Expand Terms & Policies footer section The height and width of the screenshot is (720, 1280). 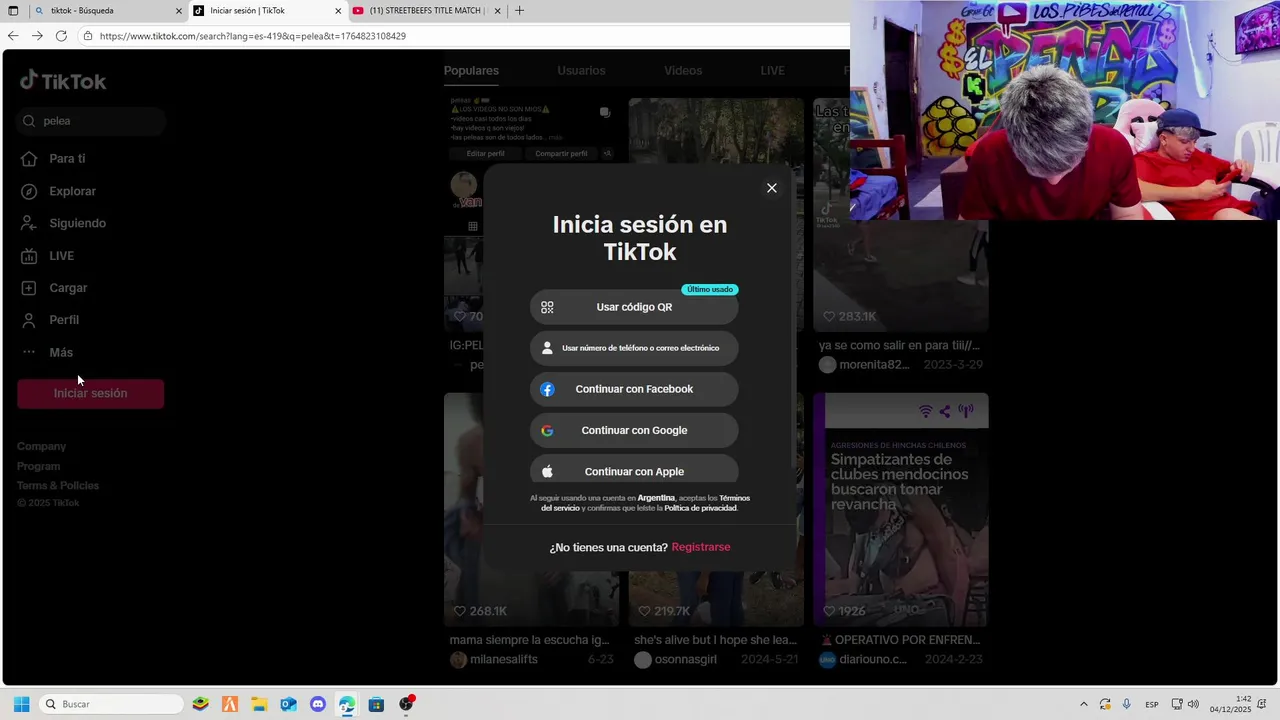[58, 485]
